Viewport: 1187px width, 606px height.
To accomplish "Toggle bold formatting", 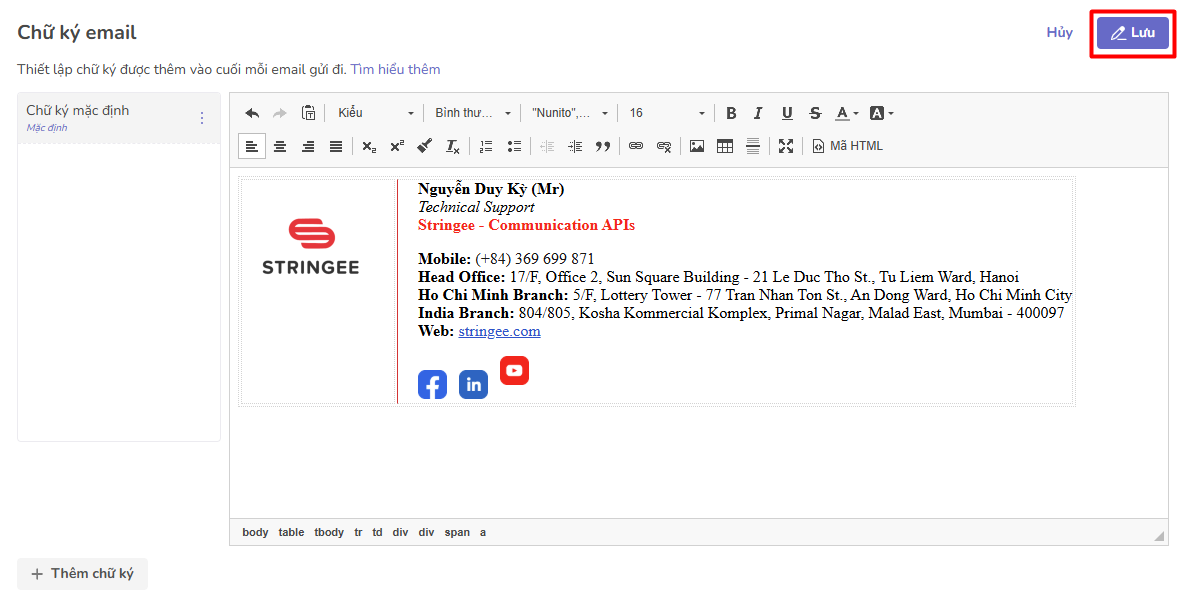I will click(x=731, y=113).
